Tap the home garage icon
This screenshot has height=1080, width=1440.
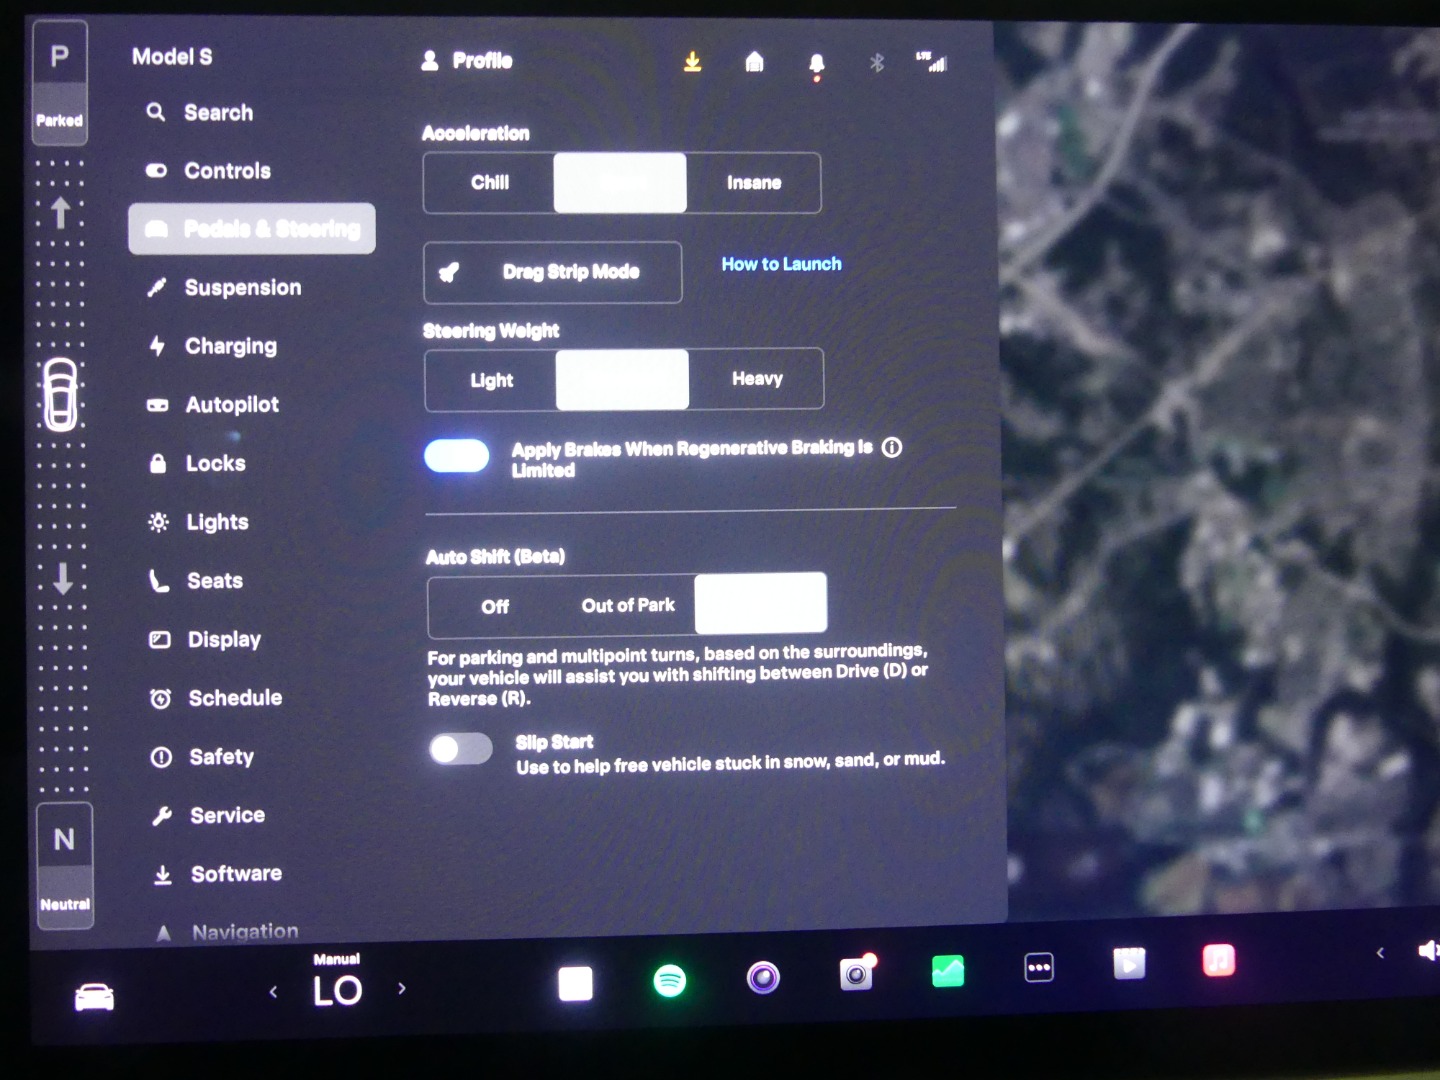pos(754,63)
